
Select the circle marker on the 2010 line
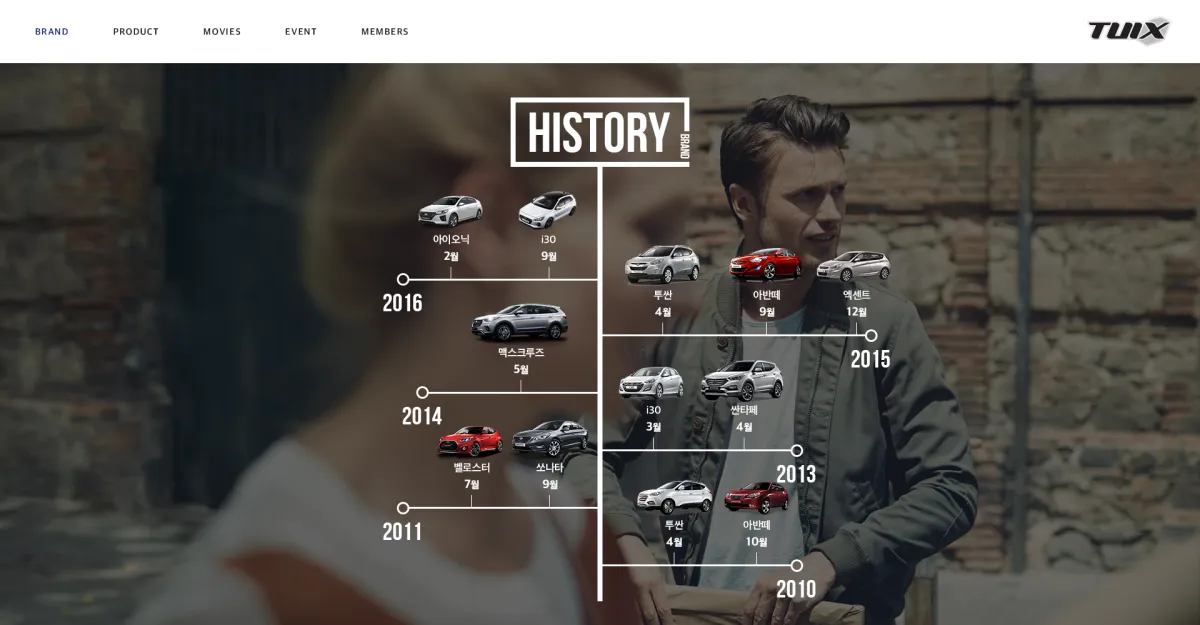tap(797, 566)
